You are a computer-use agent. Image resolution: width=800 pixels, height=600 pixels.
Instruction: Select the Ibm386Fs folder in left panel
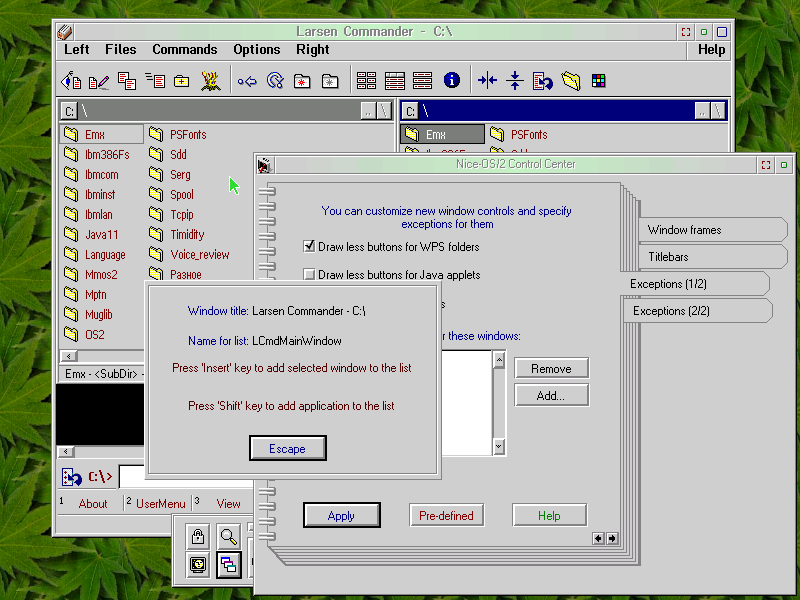[x=97, y=155]
